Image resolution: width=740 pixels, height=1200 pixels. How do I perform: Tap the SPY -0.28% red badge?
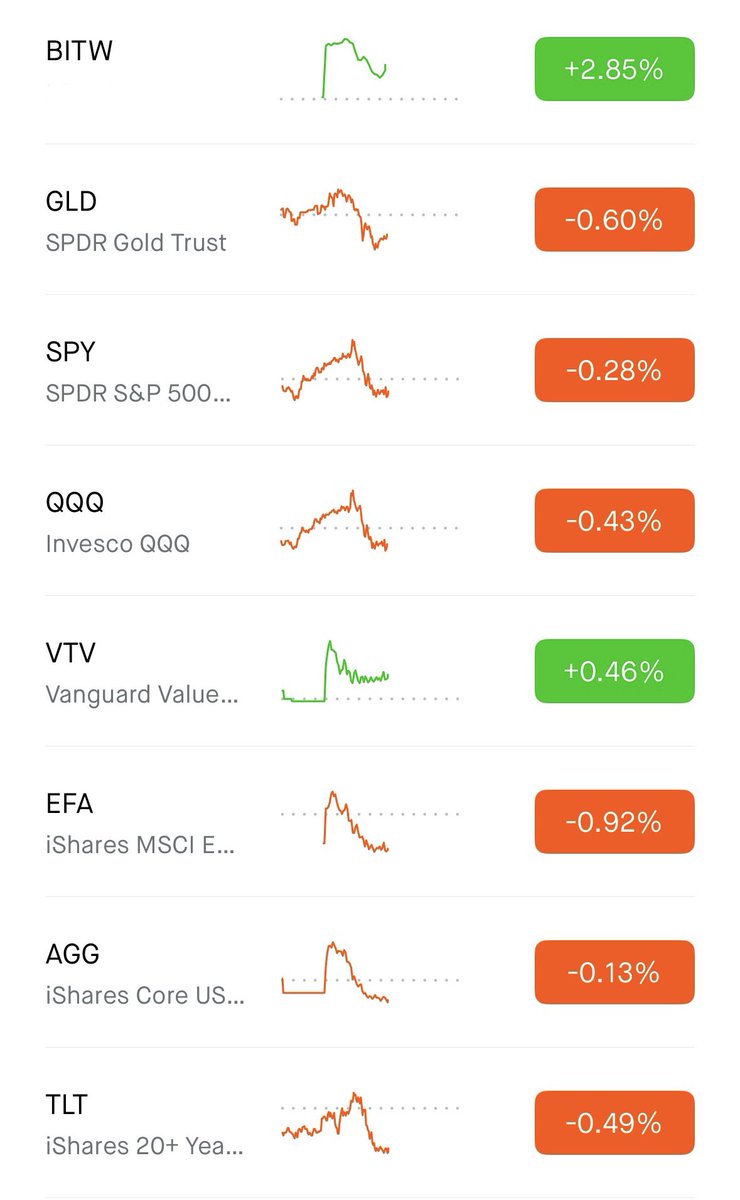[614, 370]
